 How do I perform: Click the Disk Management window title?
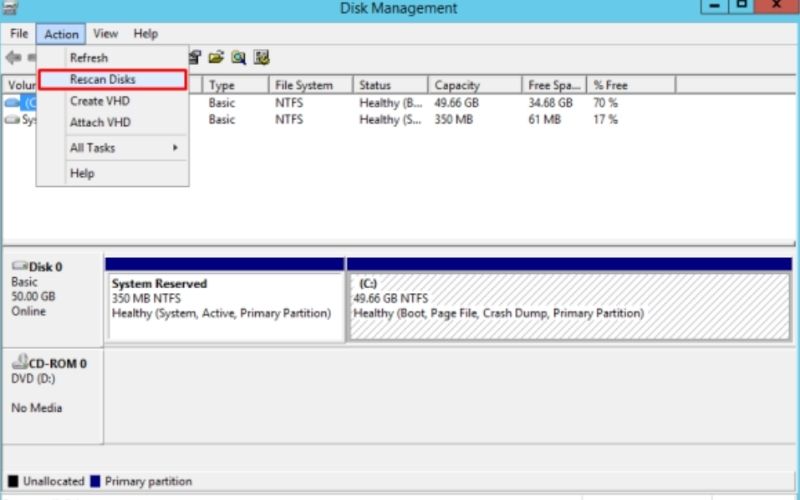[398, 8]
